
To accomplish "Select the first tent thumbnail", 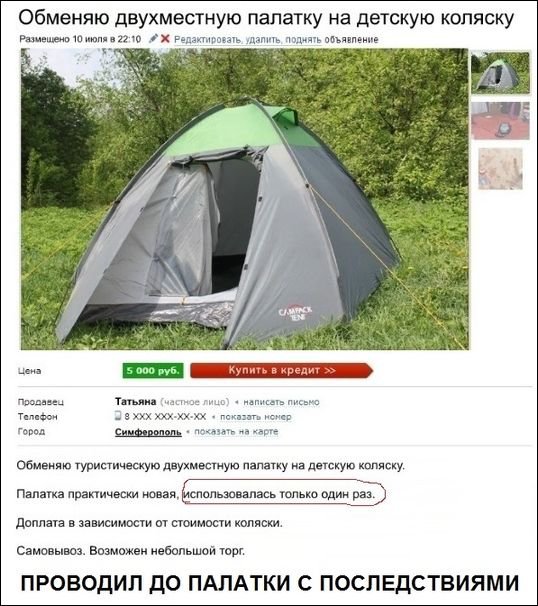I will click(500, 72).
